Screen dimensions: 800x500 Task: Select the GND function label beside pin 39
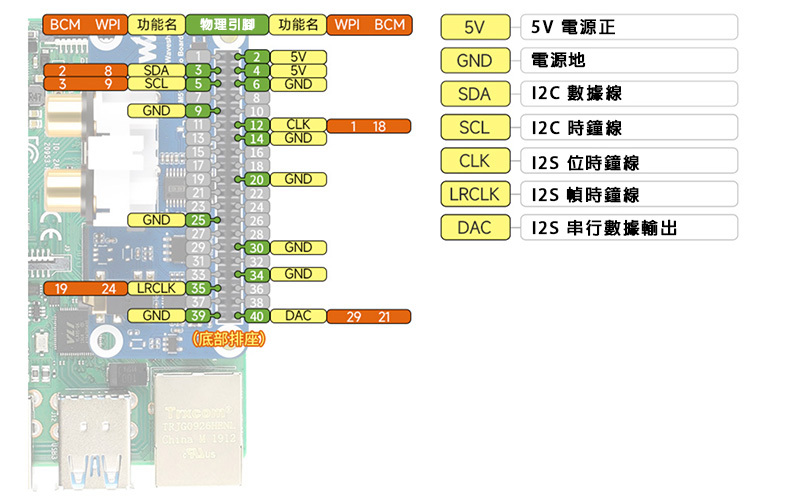(156, 316)
